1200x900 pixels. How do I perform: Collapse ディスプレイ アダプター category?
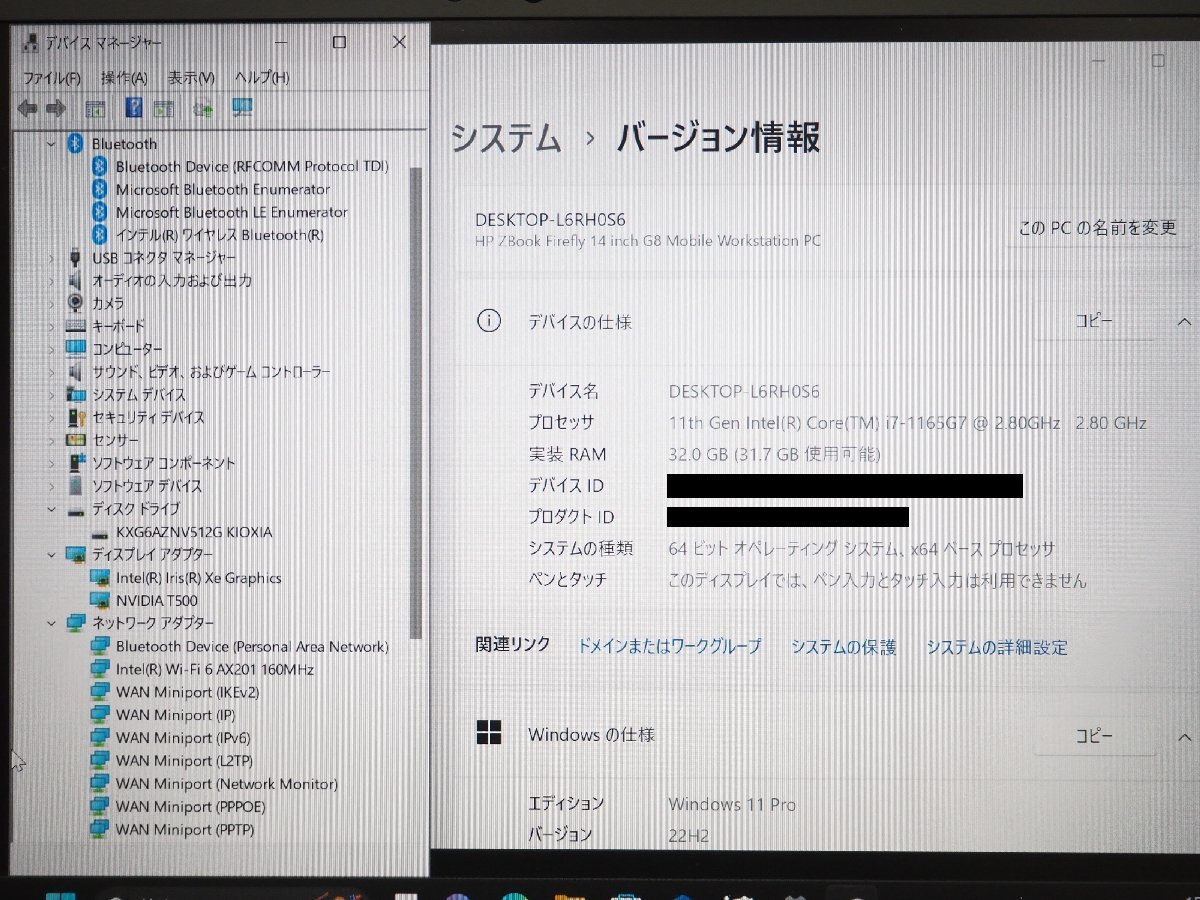[x=51, y=554]
